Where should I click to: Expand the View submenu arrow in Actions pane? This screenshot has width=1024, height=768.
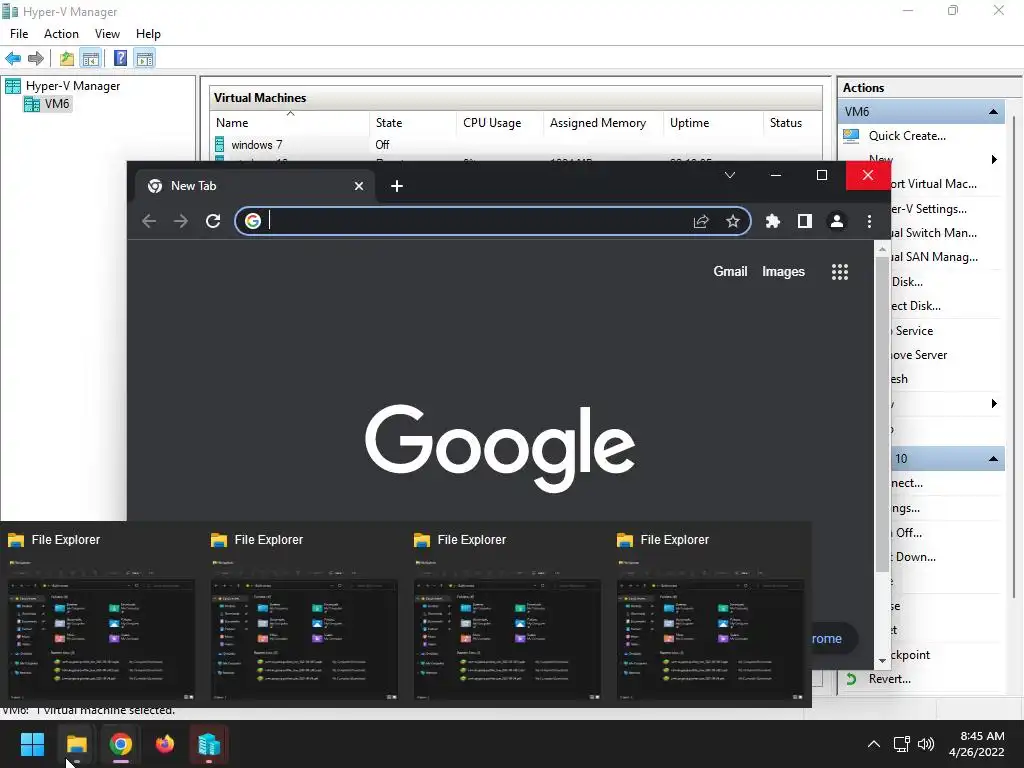click(994, 404)
